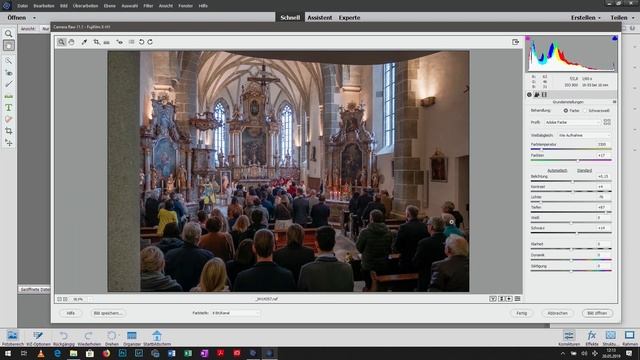The image size is (640, 360).
Task: Open the Windows Start menu
Action: pyautogui.click(x=7, y=353)
